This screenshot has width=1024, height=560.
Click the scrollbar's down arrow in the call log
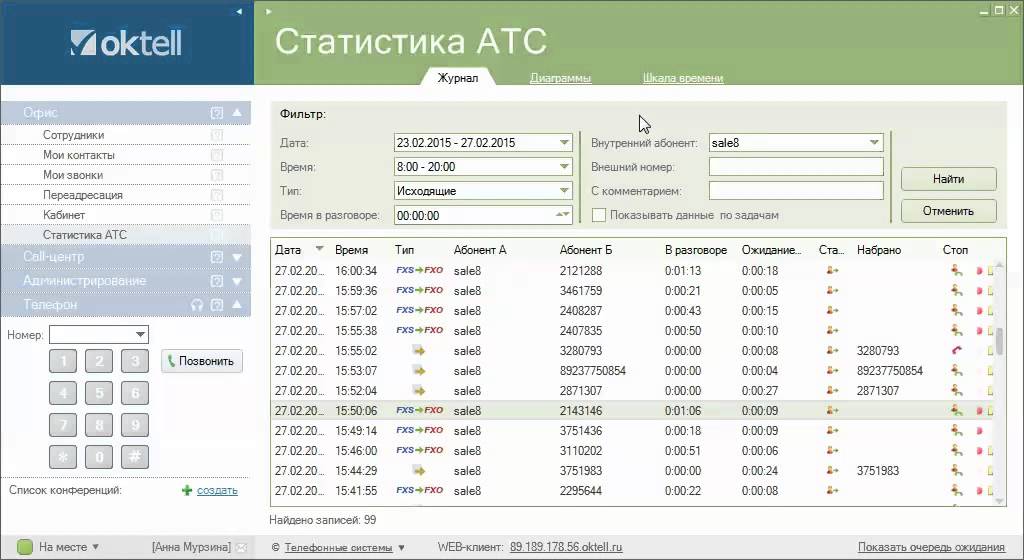[999, 501]
